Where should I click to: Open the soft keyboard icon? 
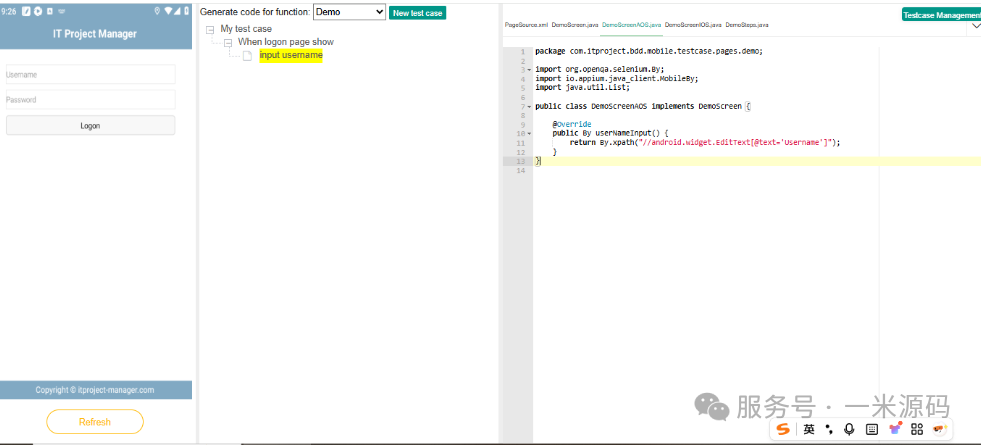[872, 429]
